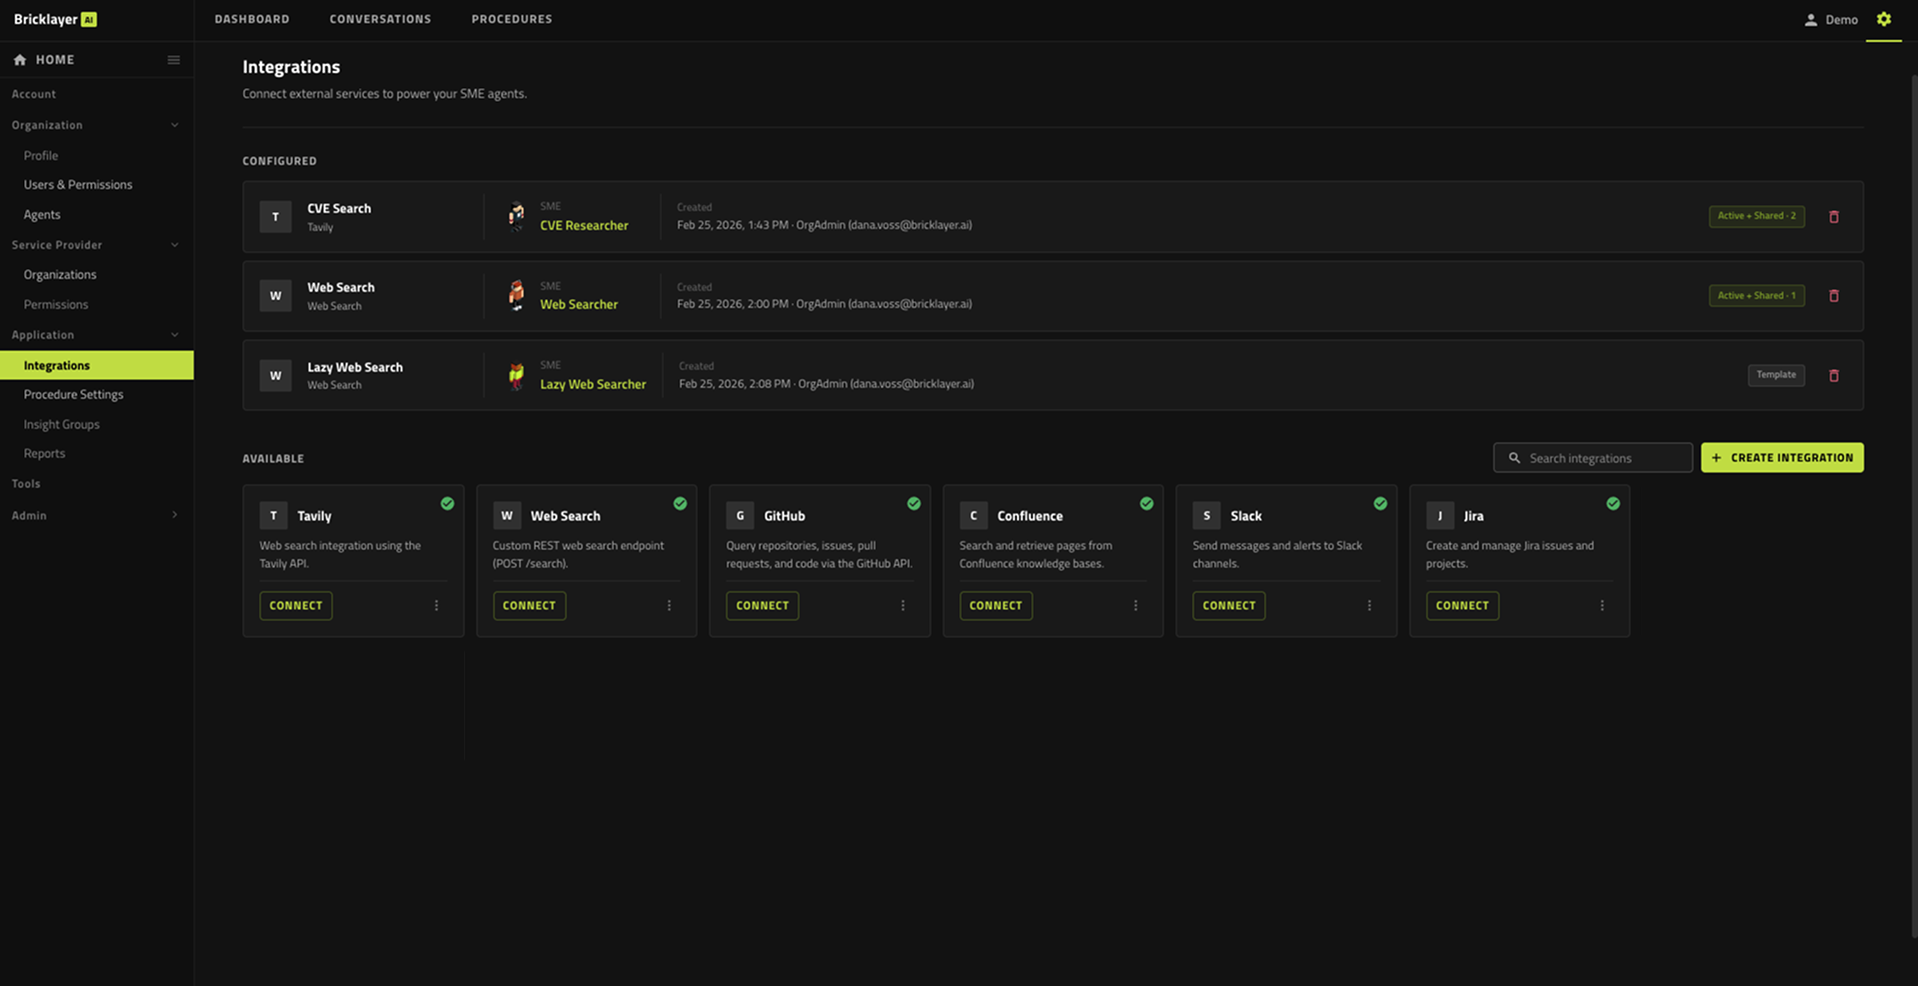Connect the Tavily integration

pyautogui.click(x=296, y=606)
